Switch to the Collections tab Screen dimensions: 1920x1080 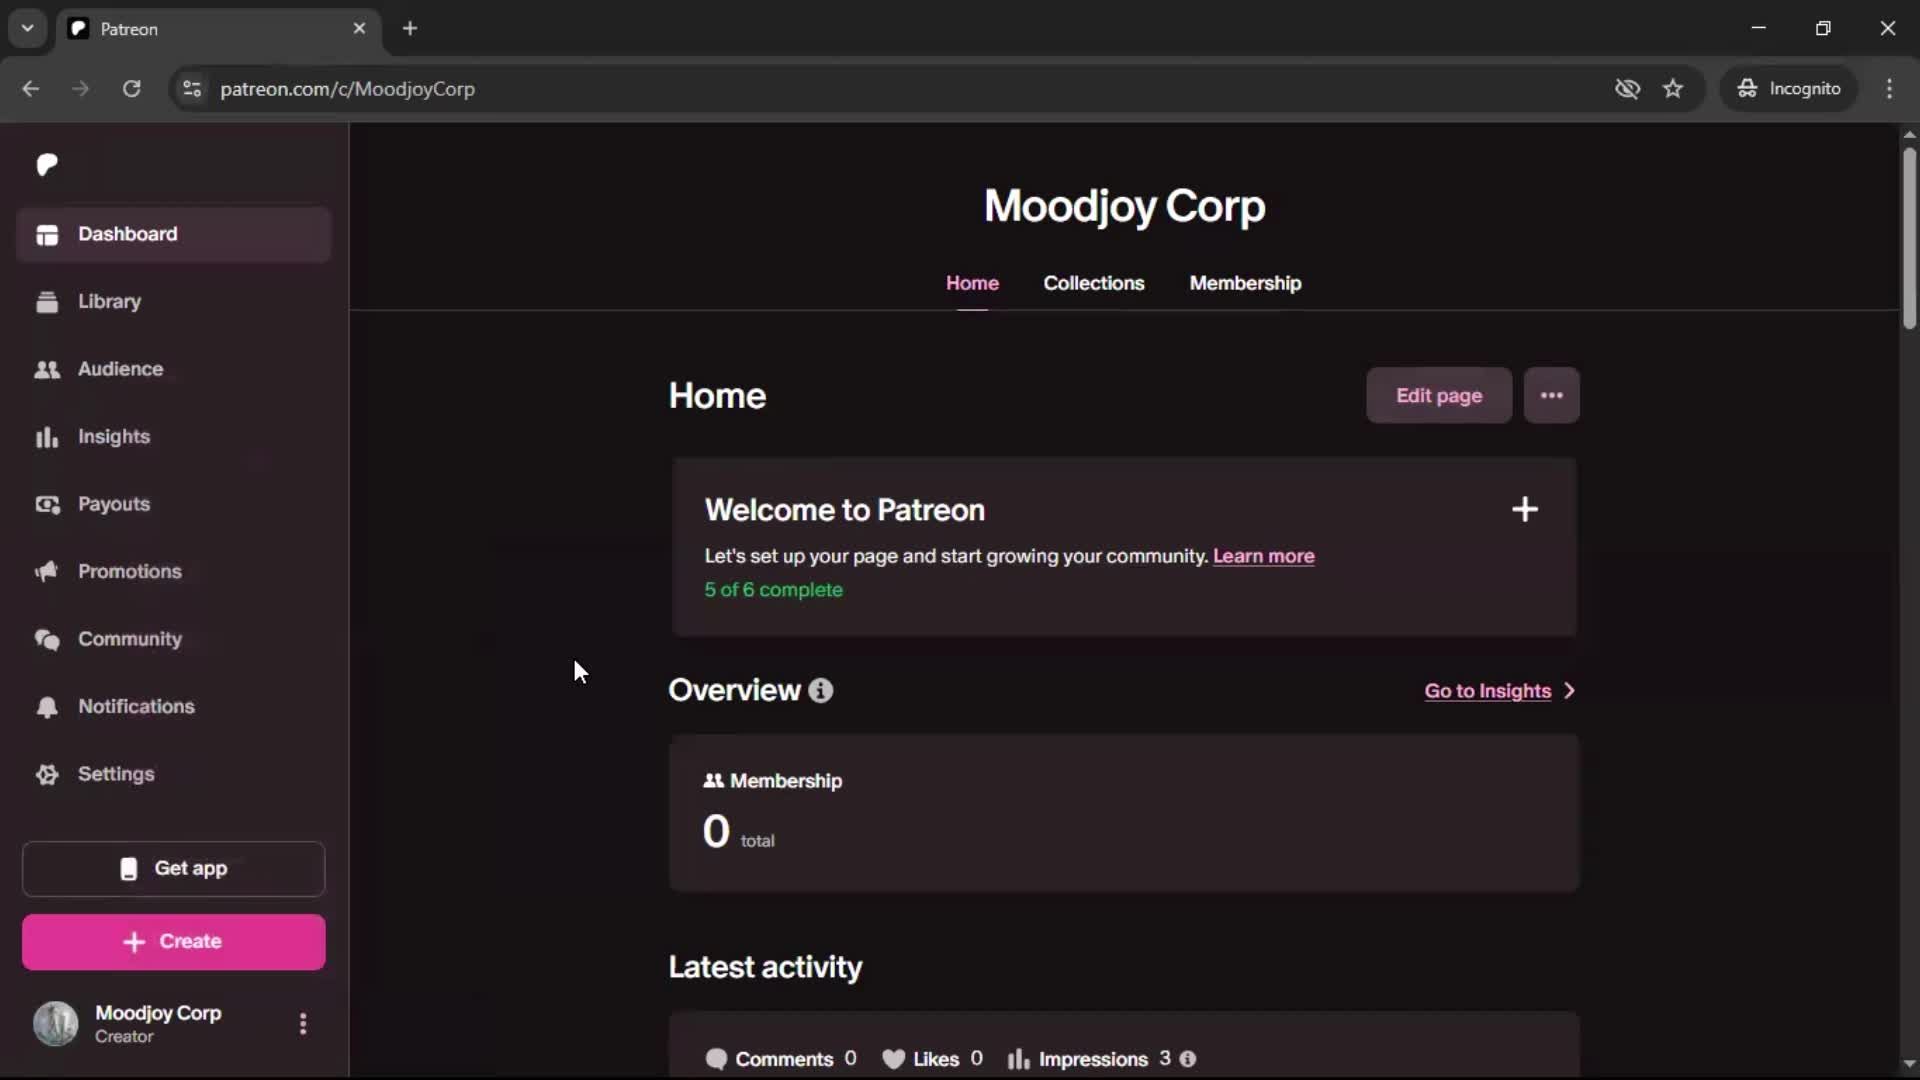(x=1094, y=283)
